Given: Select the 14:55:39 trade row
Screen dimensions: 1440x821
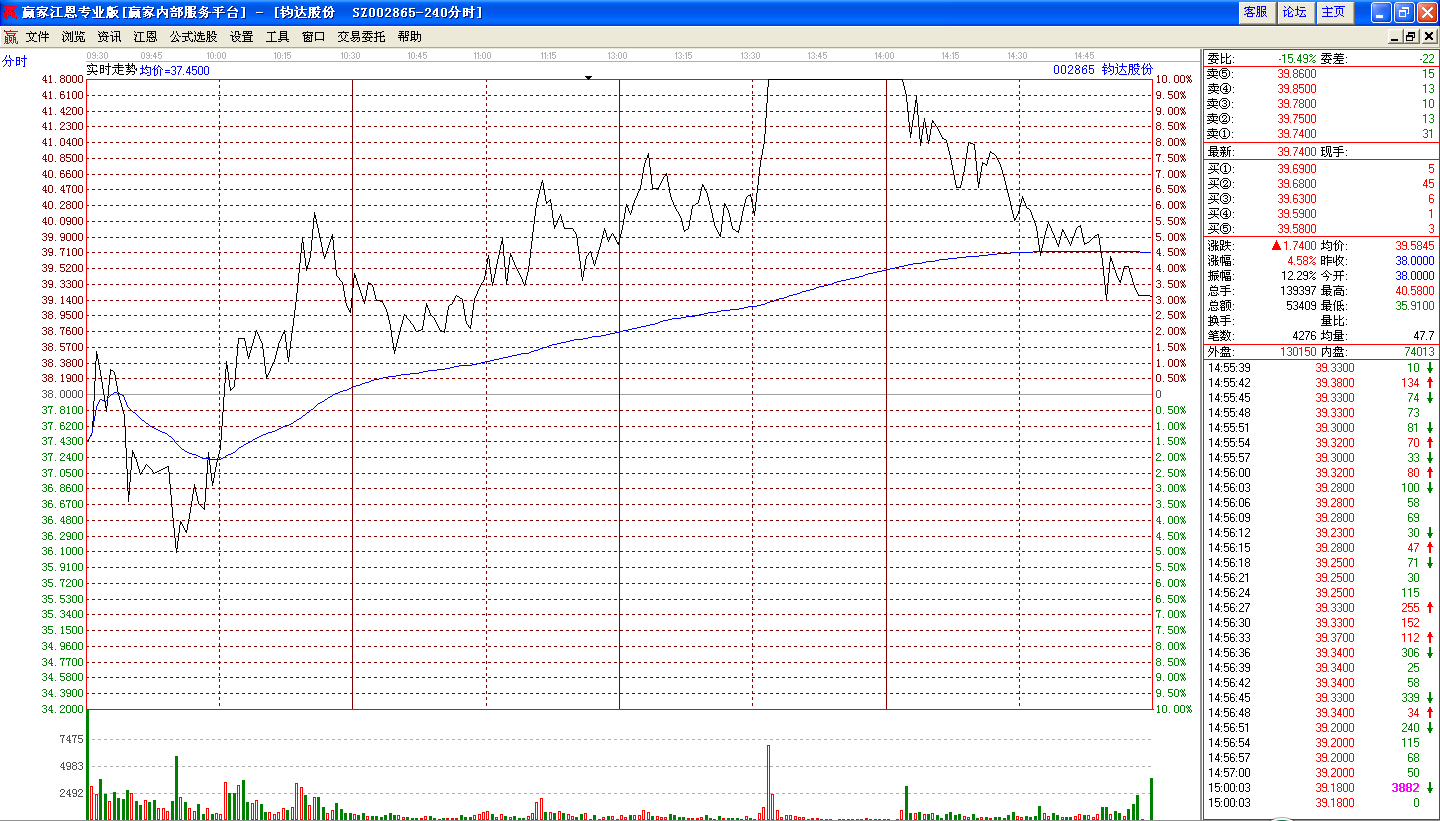Looking at the screenshot, I should (x=1320, y=368).
